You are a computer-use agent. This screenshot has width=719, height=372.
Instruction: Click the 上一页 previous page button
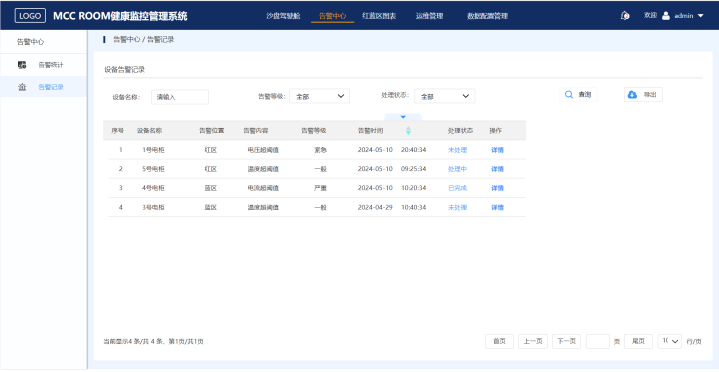coord(533,341)
